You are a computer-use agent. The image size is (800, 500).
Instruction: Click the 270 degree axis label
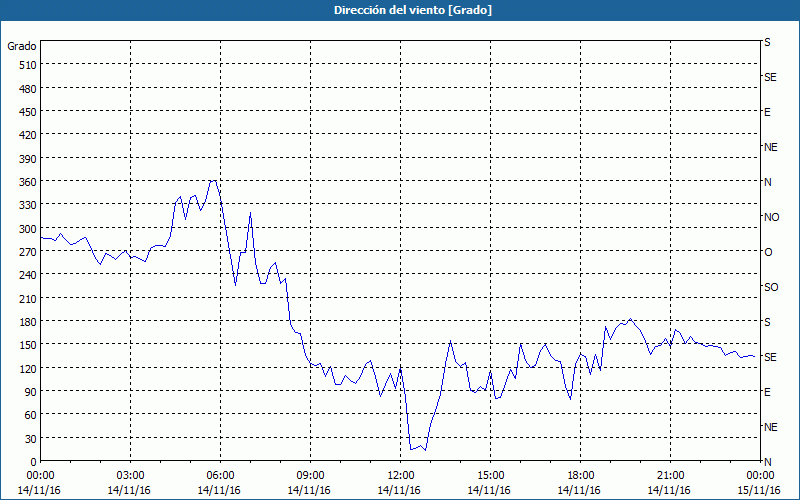[27, 252]
